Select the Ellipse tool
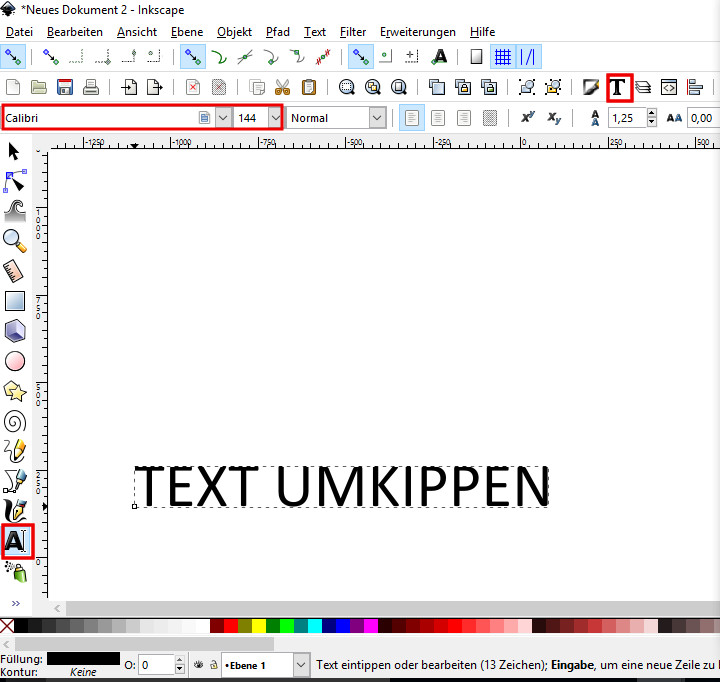The image size is (720, 682). [15, 361]
